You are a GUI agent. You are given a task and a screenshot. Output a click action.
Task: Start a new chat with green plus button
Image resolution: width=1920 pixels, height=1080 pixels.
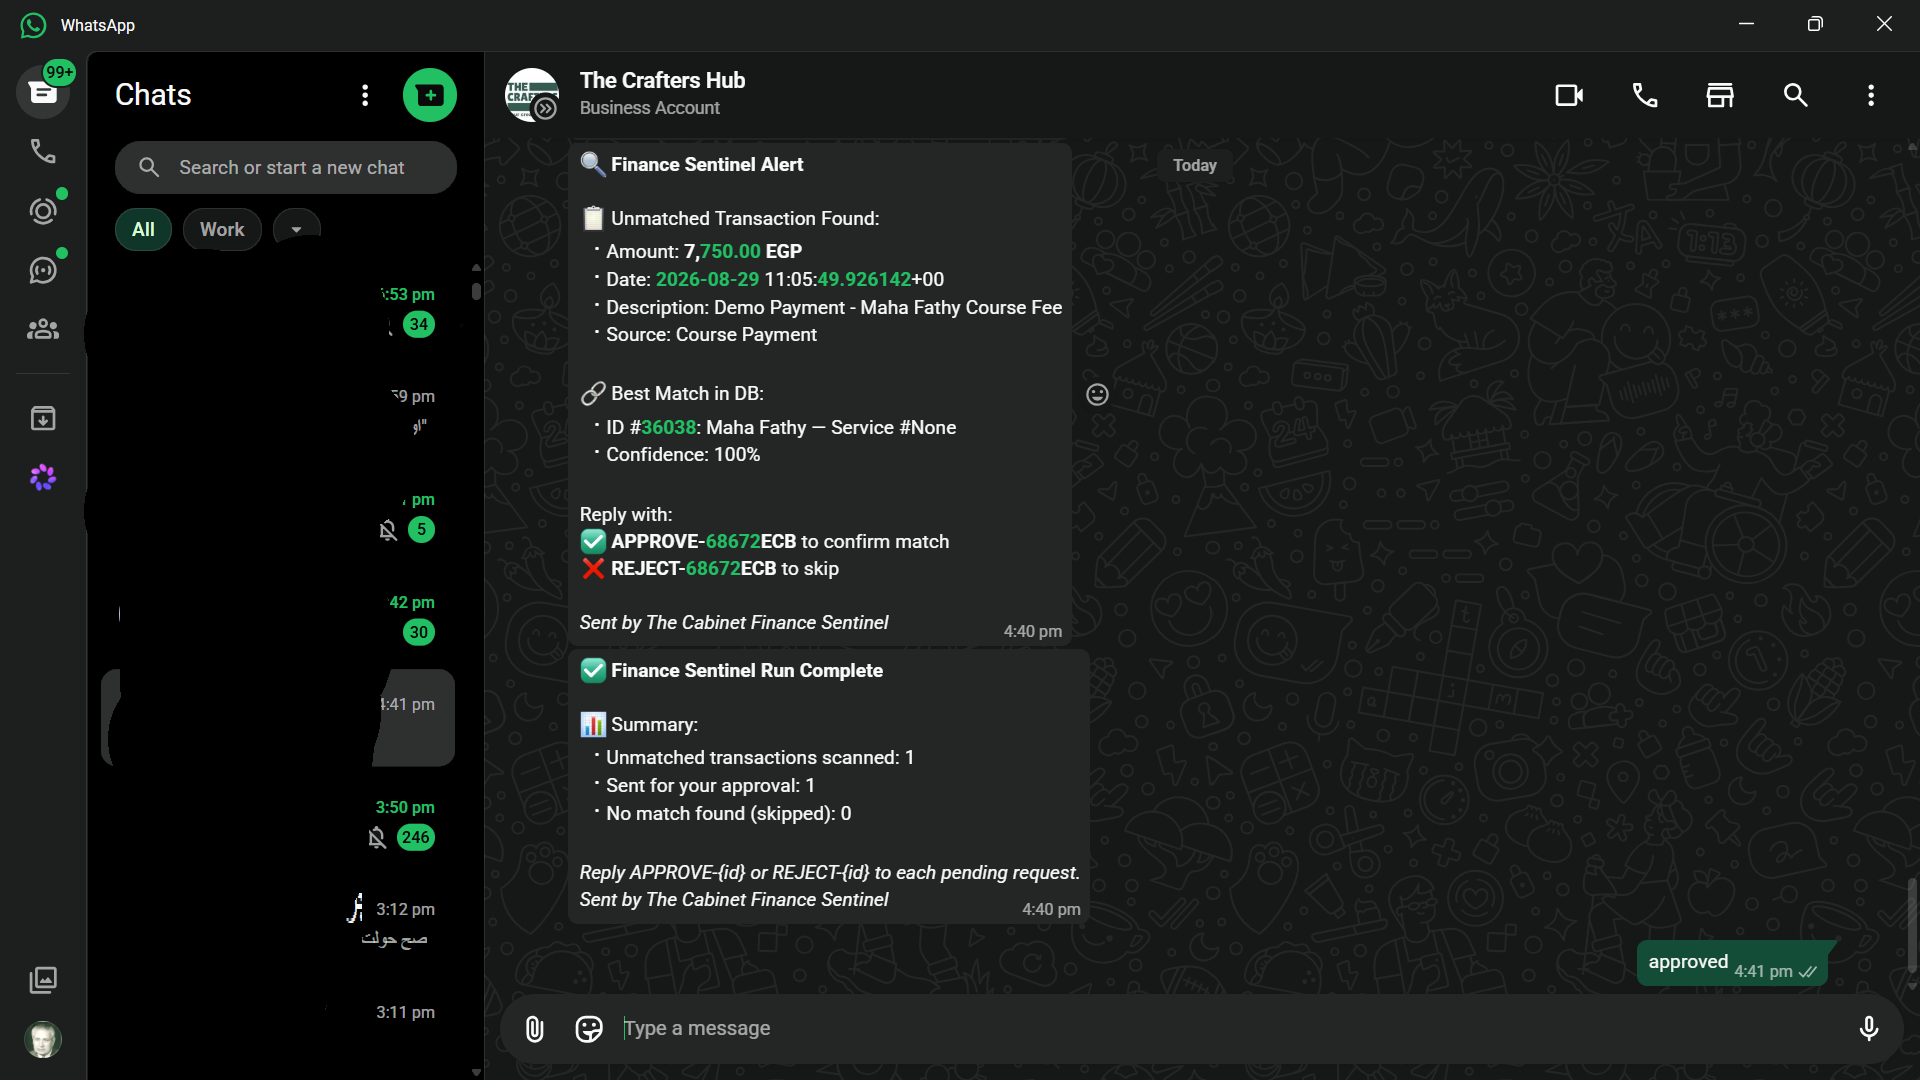point(430,95)
